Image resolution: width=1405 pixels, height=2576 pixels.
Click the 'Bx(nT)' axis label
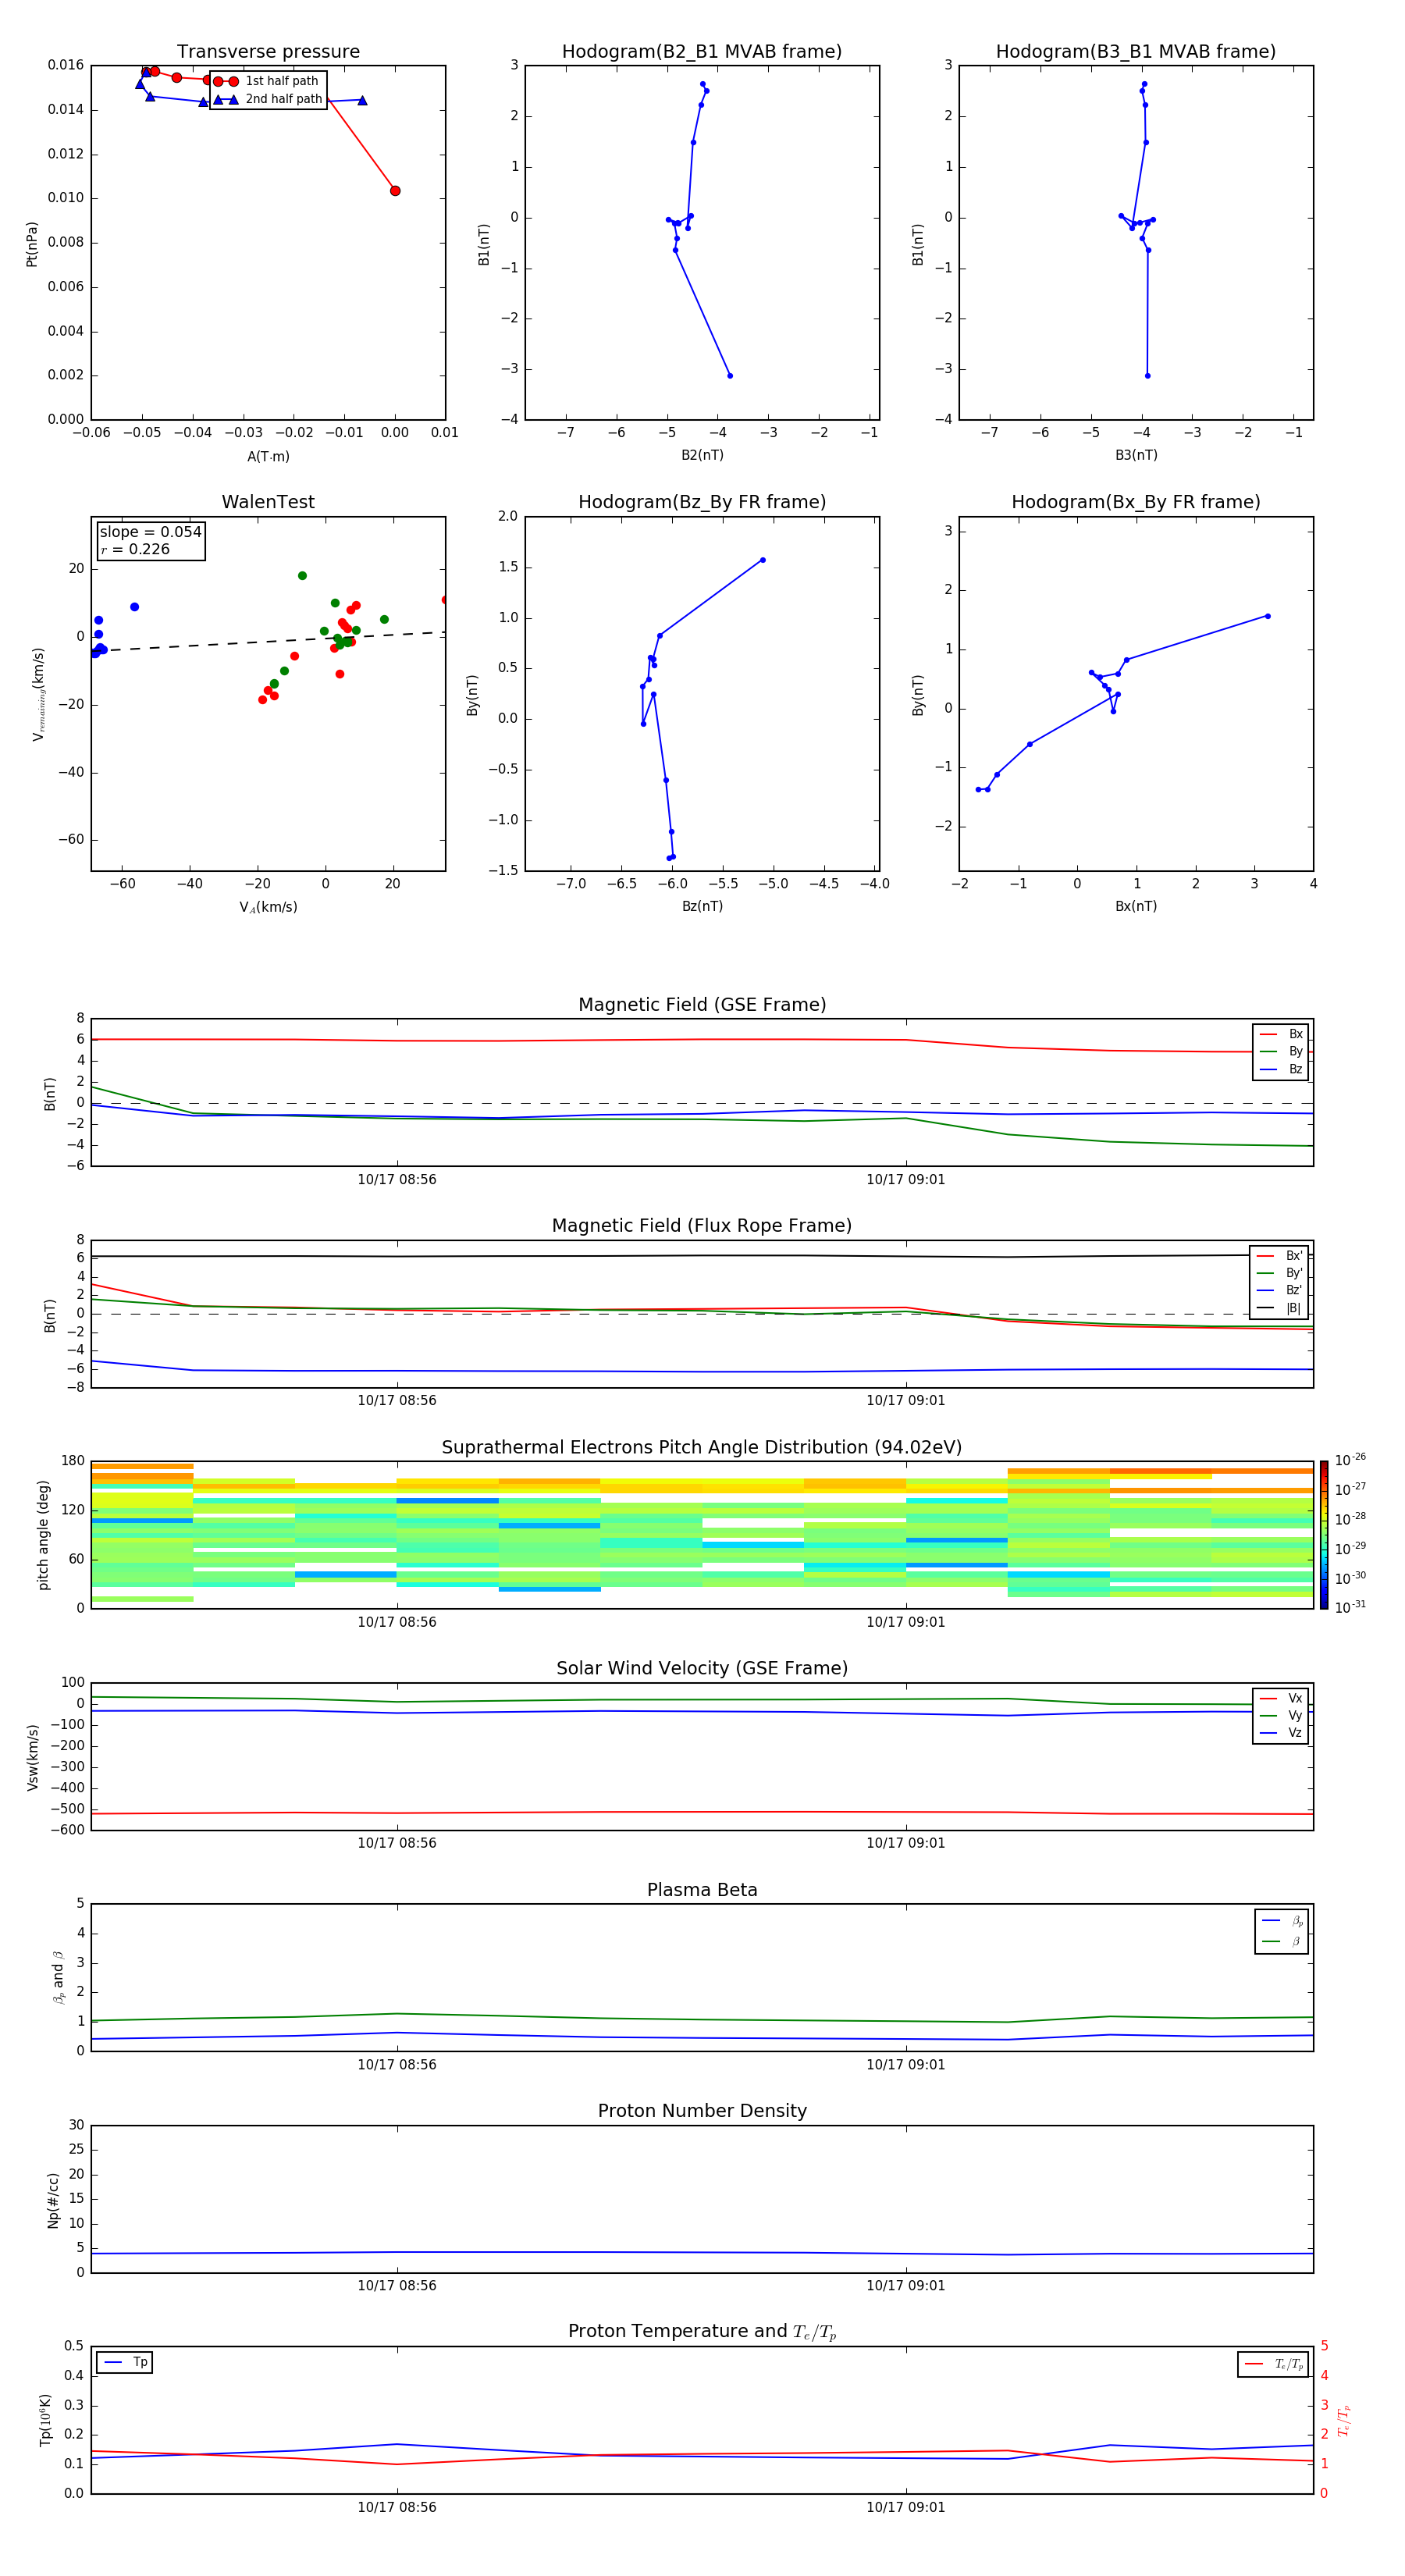click(x=1136, y=906)
